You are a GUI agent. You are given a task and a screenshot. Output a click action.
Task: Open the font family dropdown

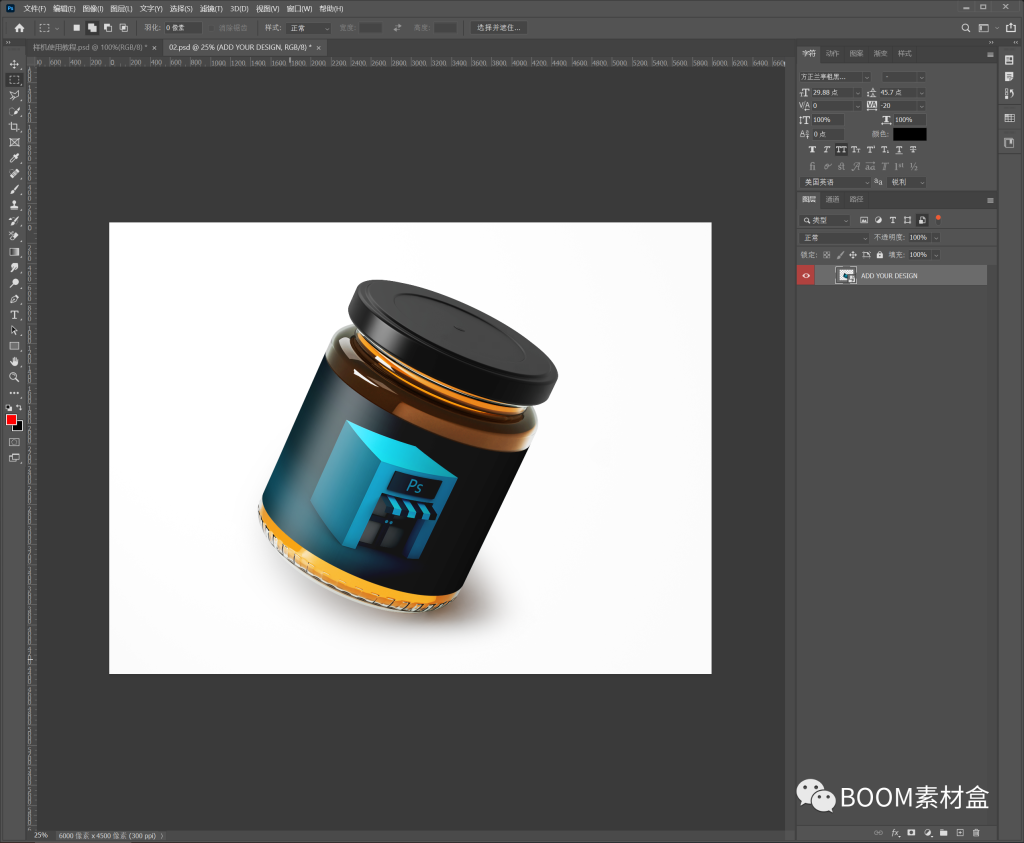(x=834, y=77)
